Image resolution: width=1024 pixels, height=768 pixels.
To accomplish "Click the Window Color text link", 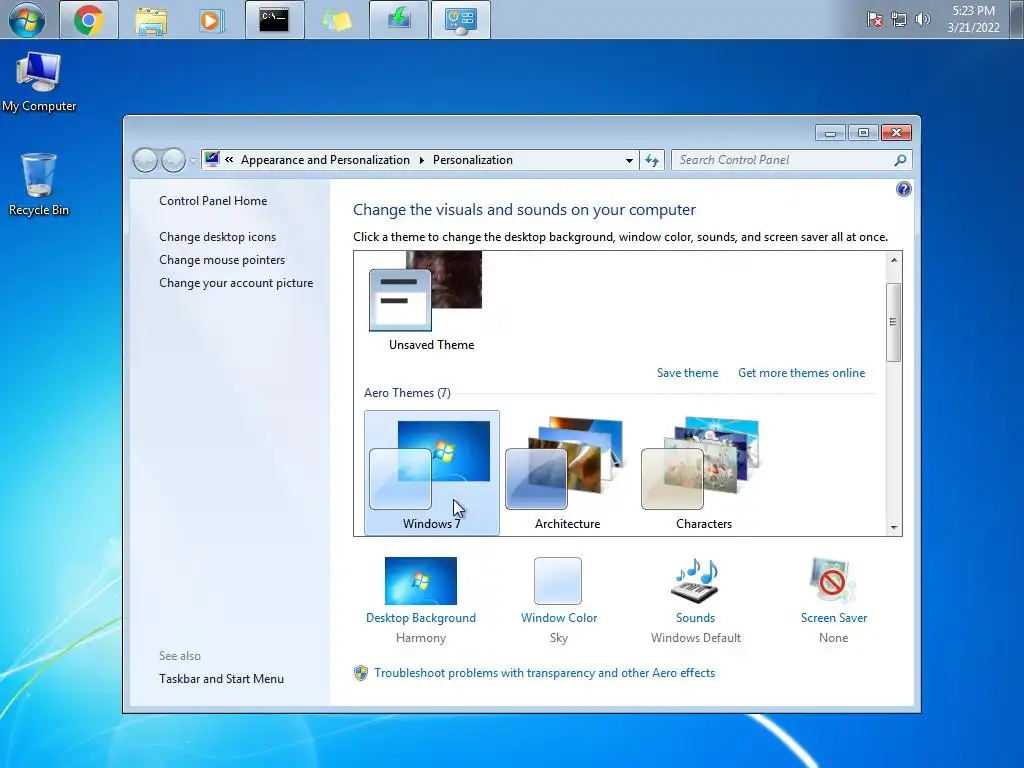I will point(559,618).
